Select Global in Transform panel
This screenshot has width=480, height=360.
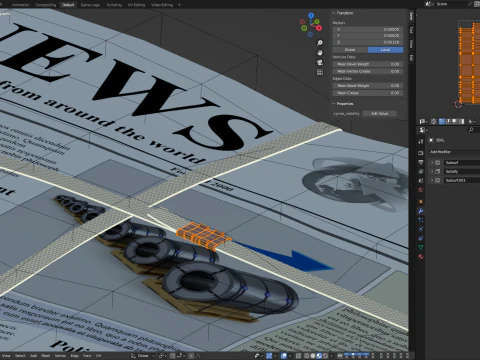pos(350,50)
